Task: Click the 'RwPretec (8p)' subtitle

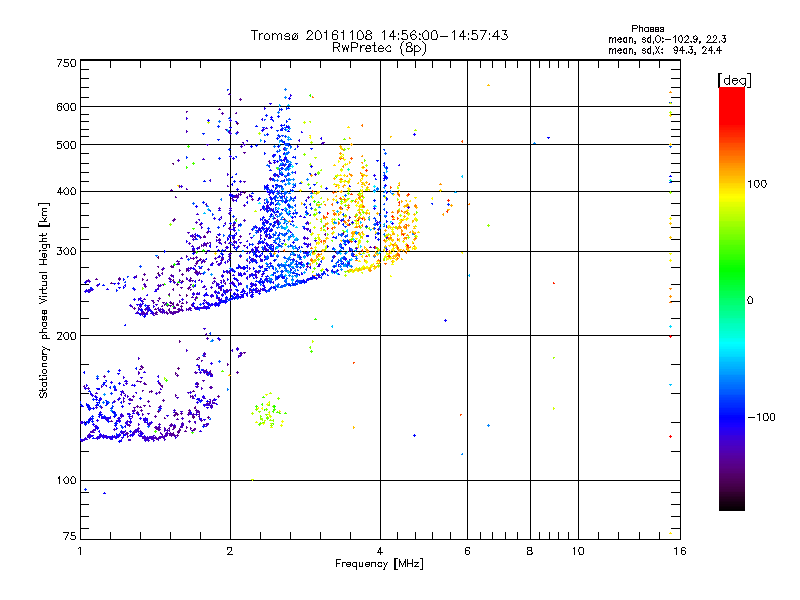Action: tap(379, 48)
